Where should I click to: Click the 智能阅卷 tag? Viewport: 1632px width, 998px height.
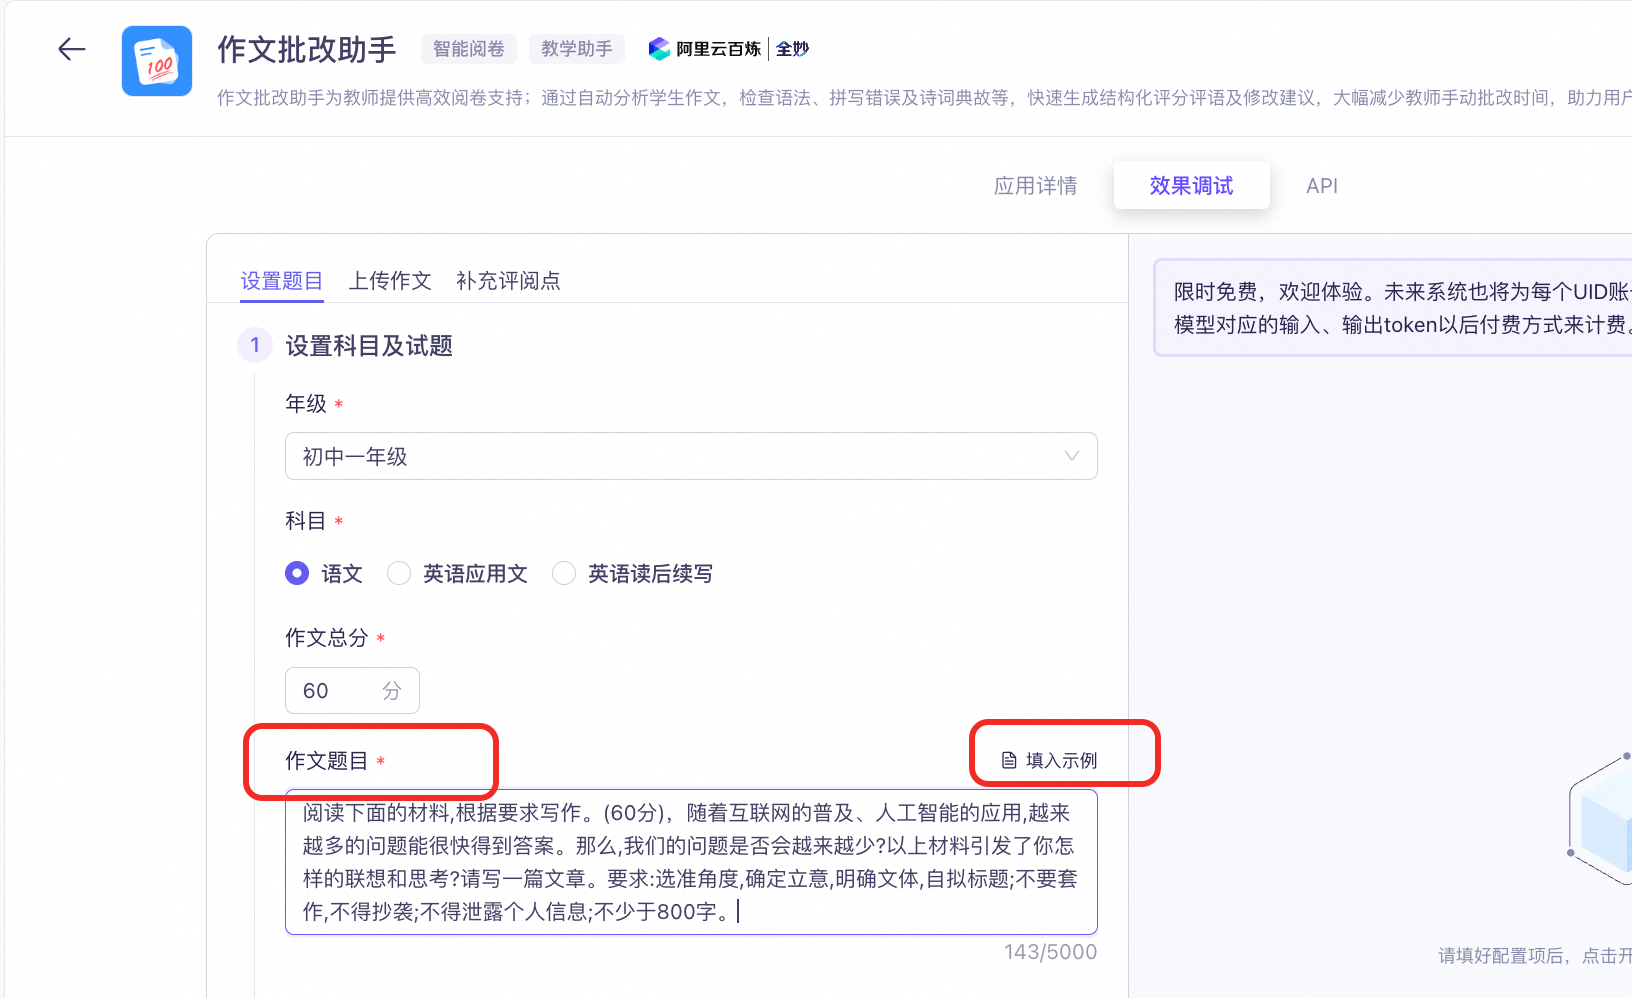(468, 49)
